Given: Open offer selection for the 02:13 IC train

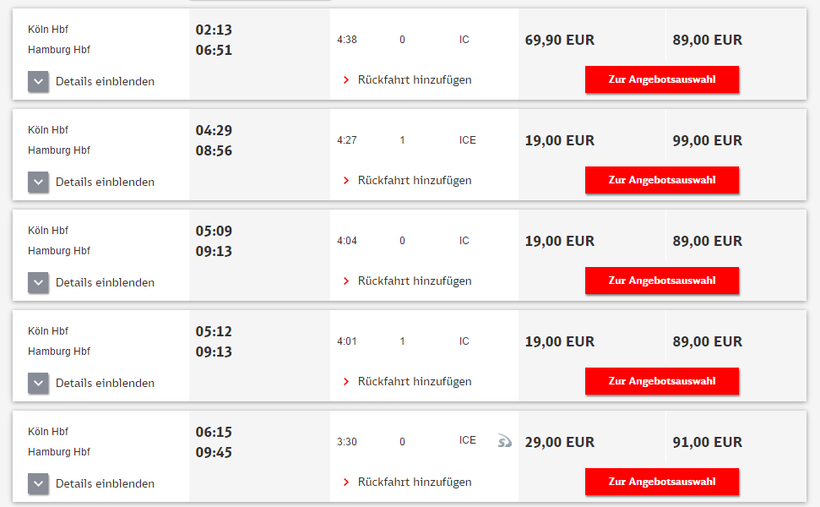Looking at the screenshot, I should 662,80.
